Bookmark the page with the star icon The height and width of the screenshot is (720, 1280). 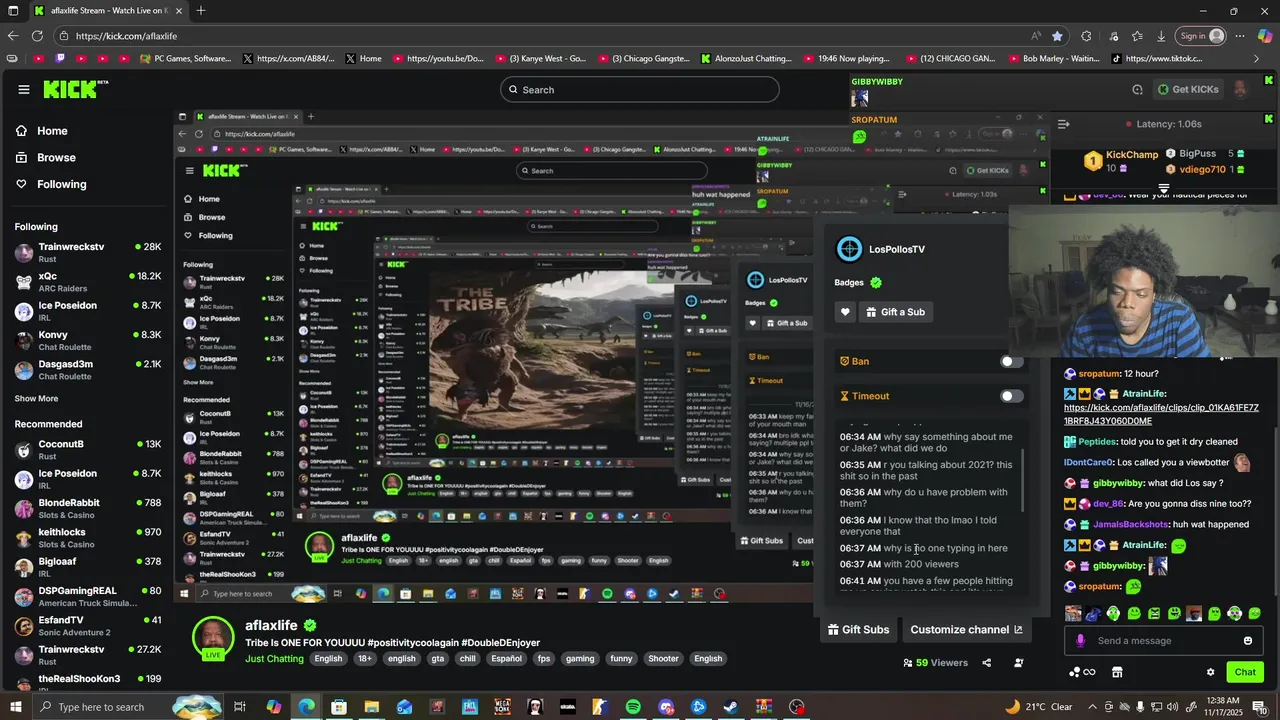click(x=1057, y=36)
